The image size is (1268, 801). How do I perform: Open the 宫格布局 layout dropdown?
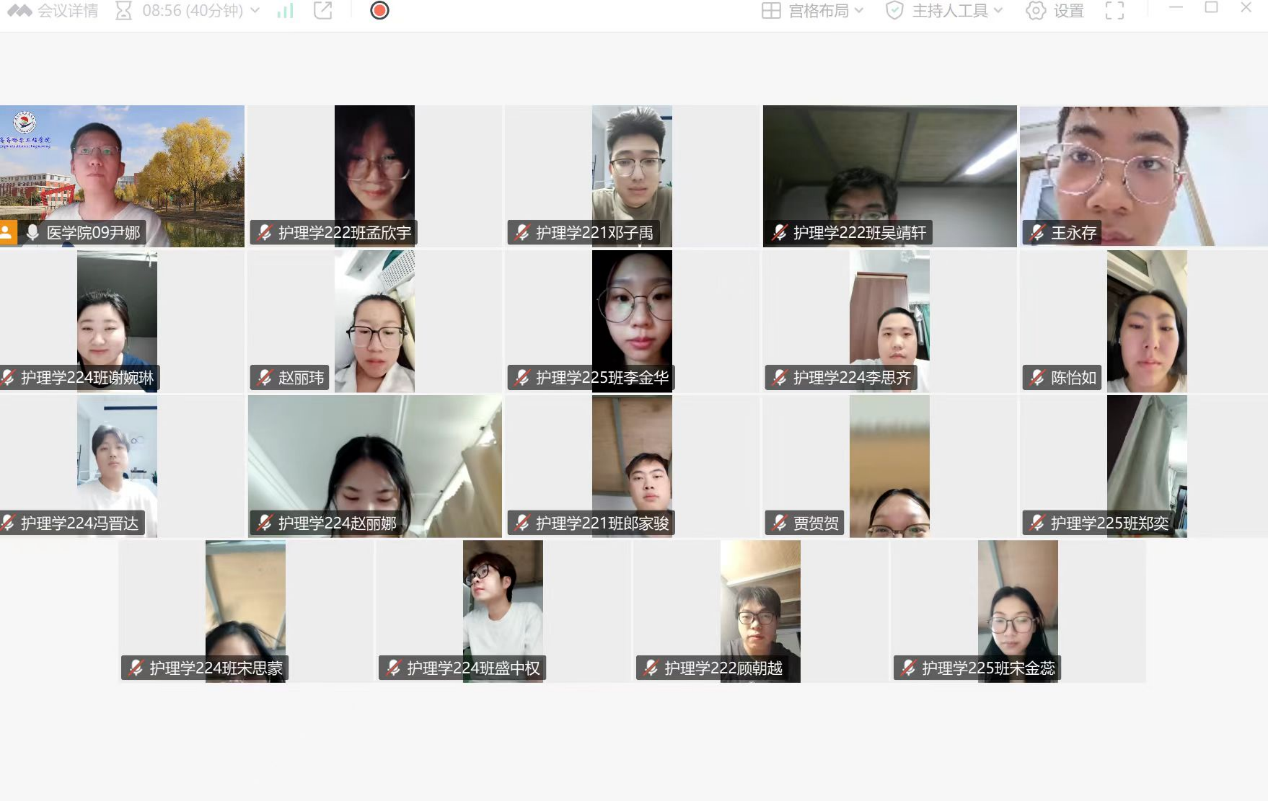coord(812,11)
